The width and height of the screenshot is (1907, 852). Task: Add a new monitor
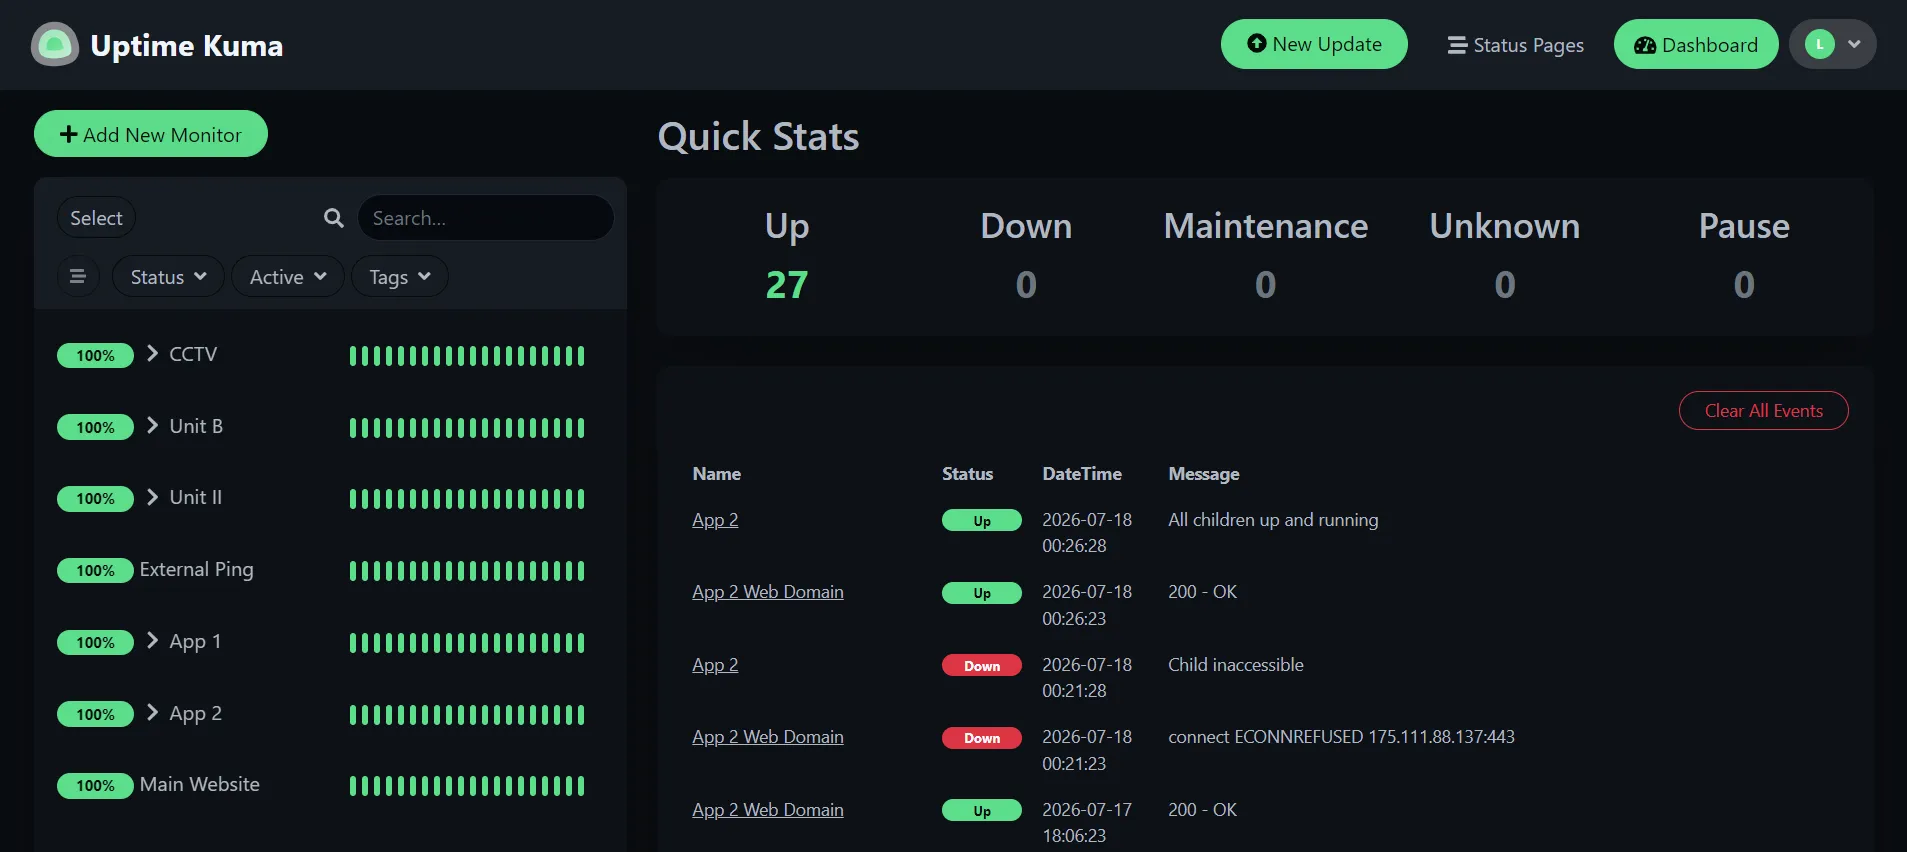point(151,134)
